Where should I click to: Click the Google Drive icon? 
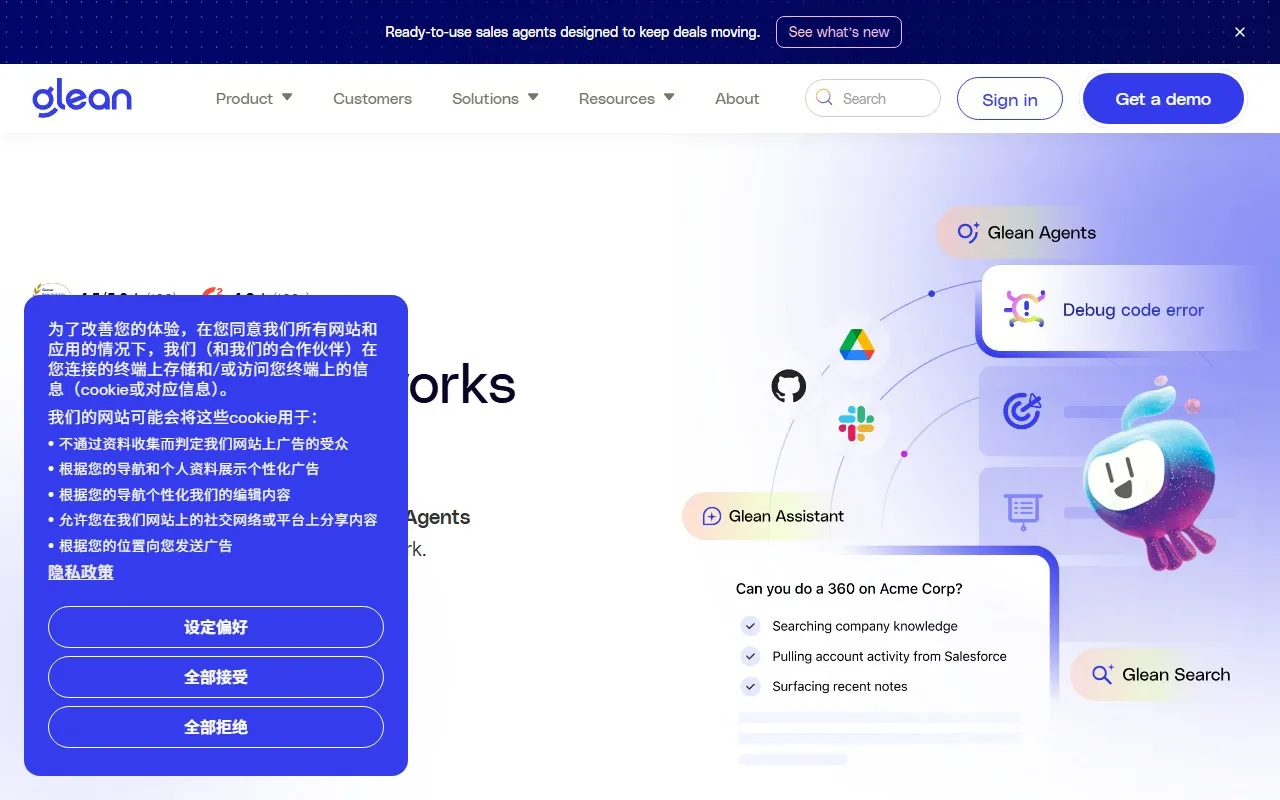pos(857,345)
